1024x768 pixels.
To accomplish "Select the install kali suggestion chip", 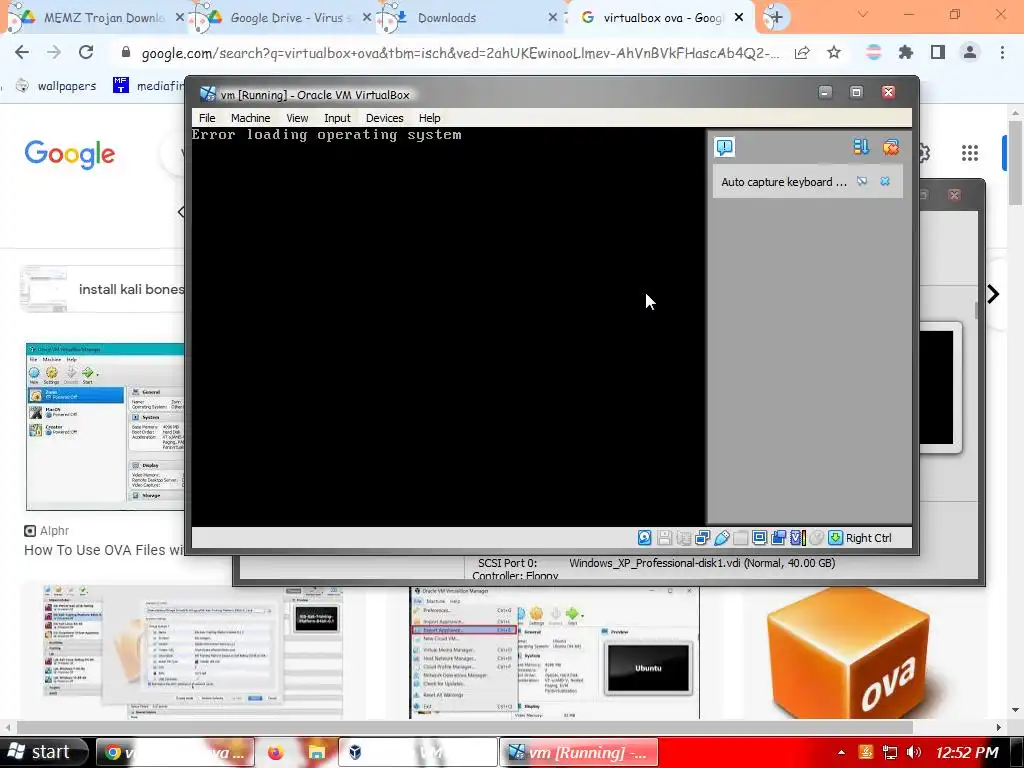I will point(103,289).
